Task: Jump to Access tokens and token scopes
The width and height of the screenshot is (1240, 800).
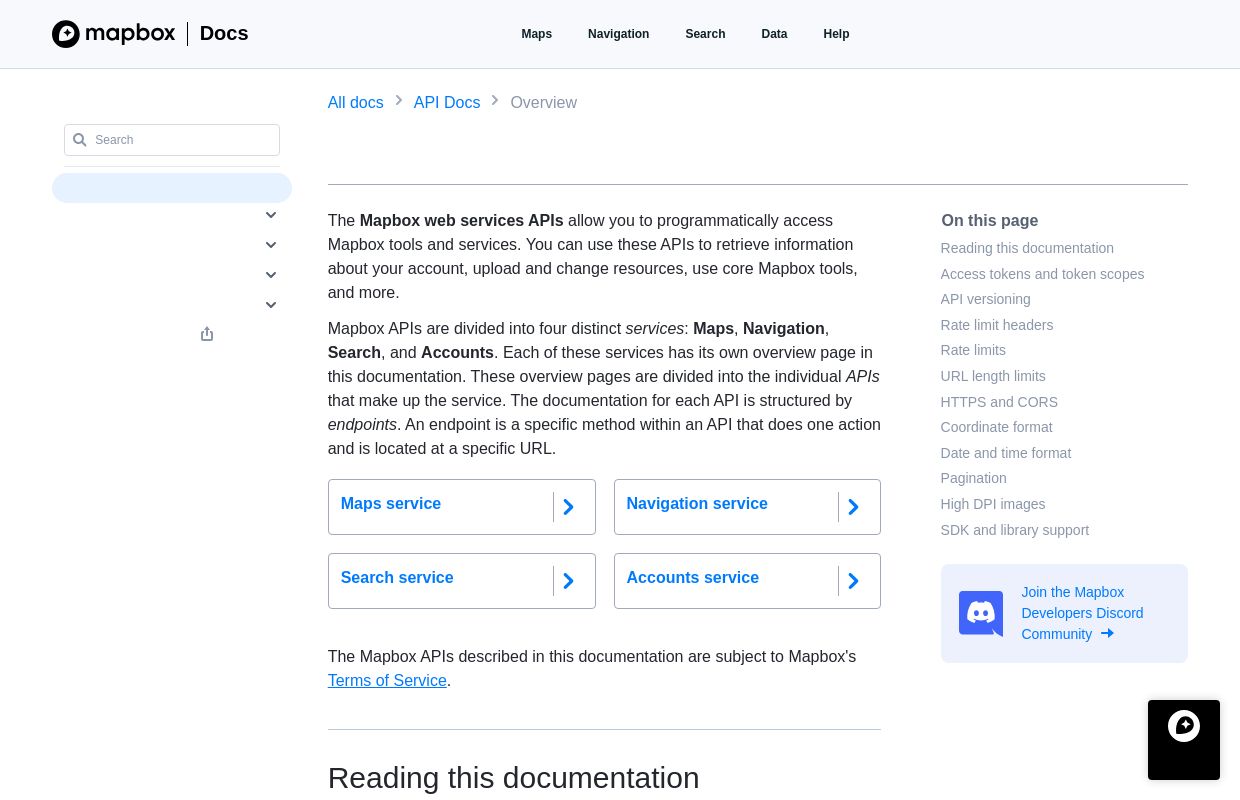Action: point(1042,274)
